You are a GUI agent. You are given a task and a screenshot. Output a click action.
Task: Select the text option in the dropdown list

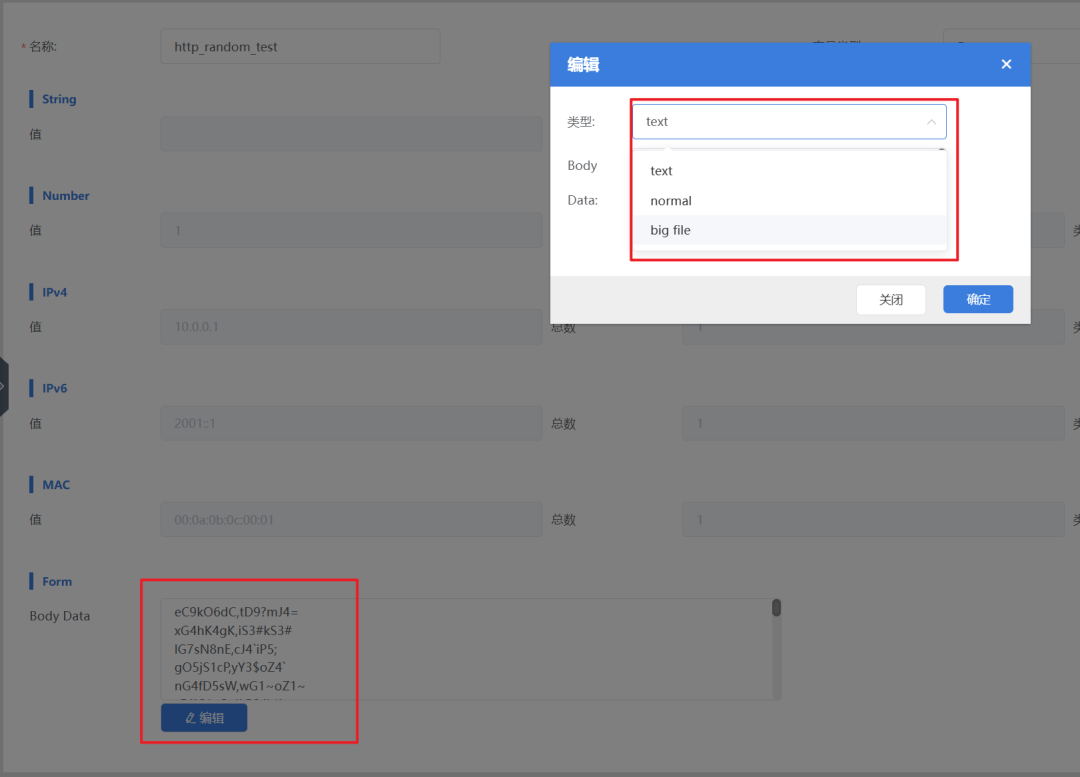[789, 171]
